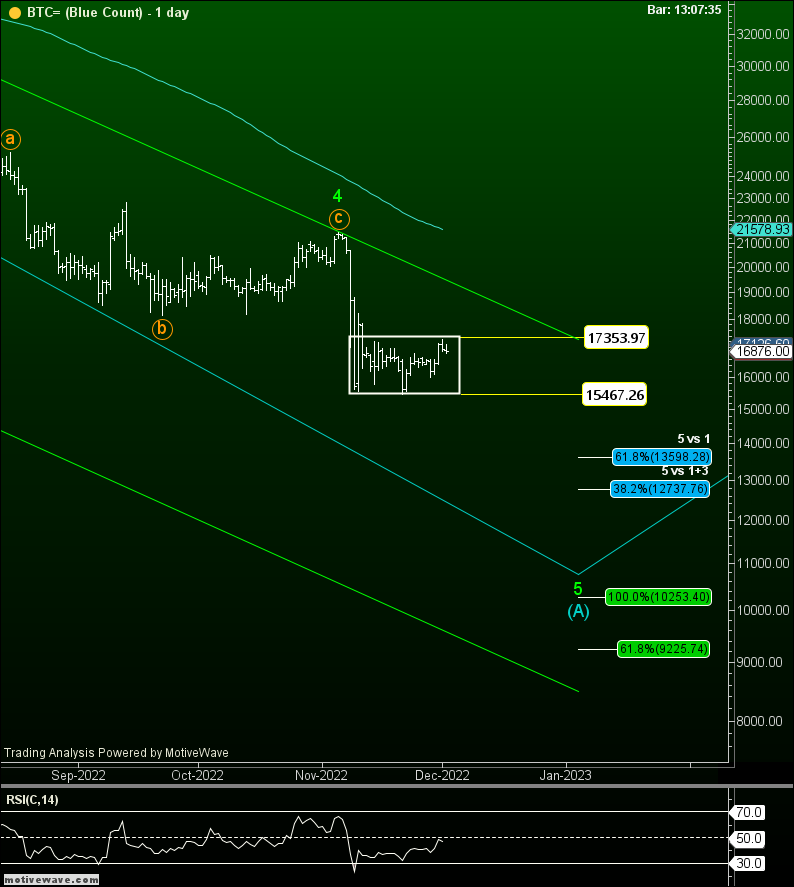Click the green '4' wave label
This screenshot has height=887, width=794.
coord(337,196)
